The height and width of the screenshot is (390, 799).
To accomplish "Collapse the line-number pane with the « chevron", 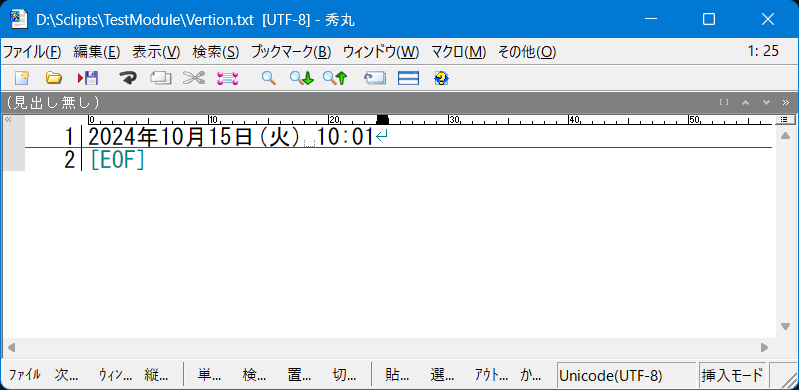I will pos(8,120).
